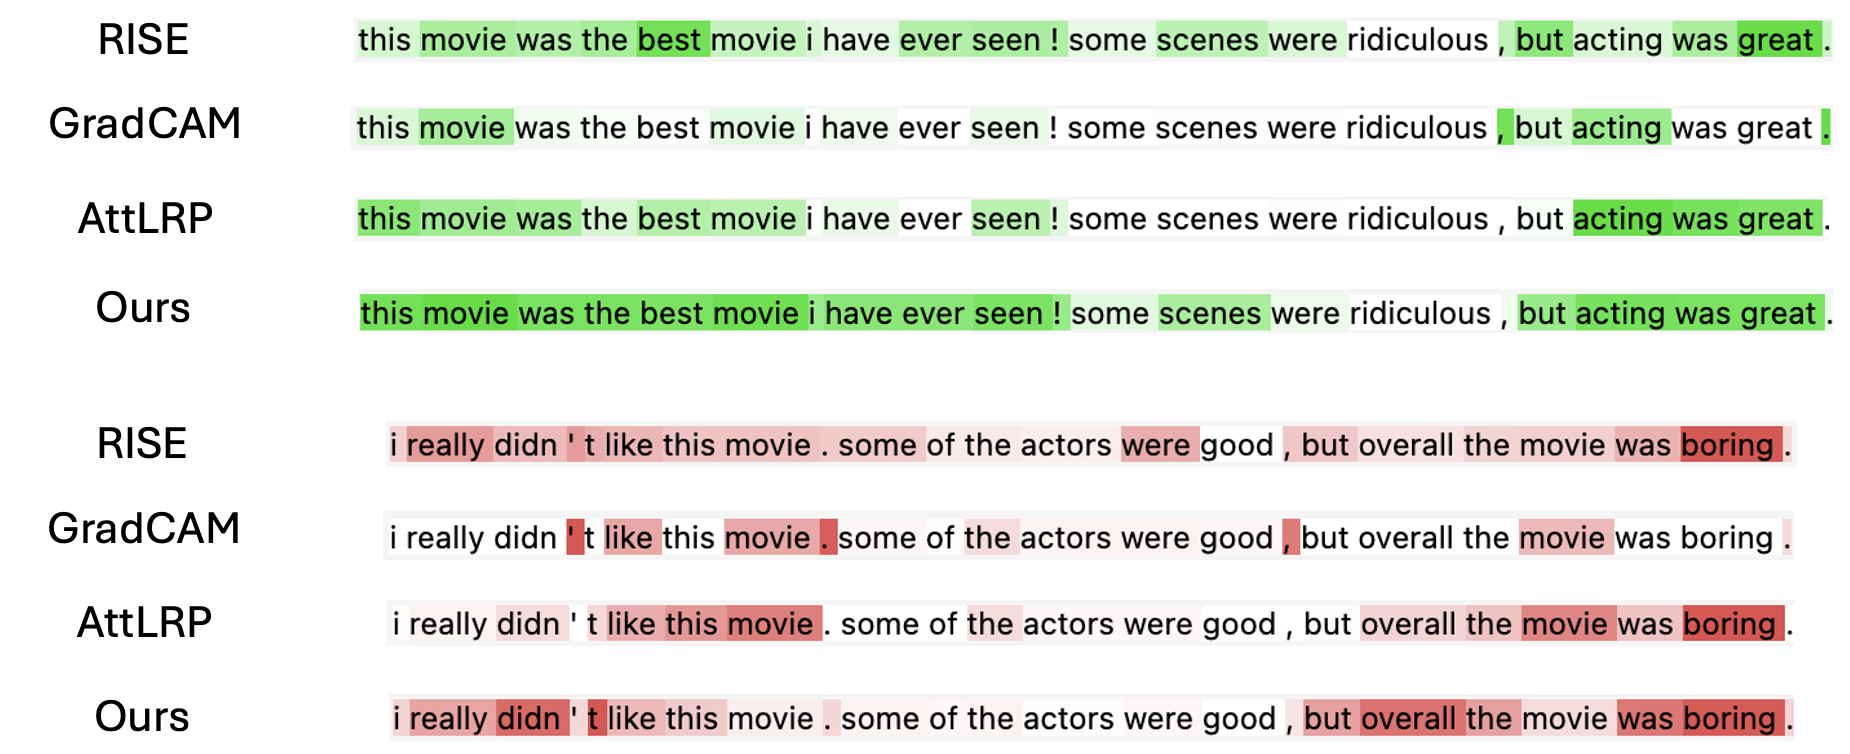Click the first Ours method label
This screenshot has width=1850, height=754.
[x=143, y=308]
